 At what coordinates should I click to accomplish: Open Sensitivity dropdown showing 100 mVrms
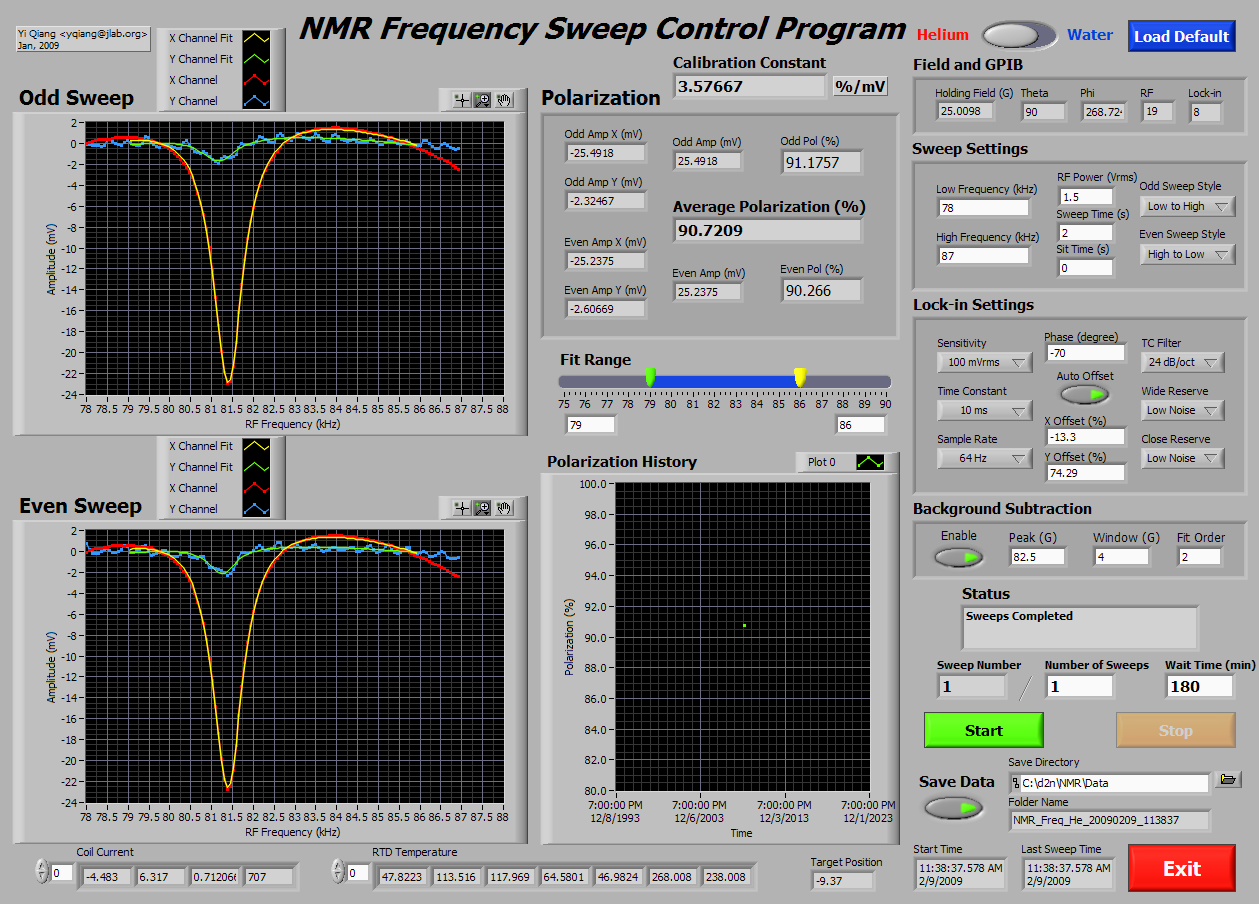point(985,362)
